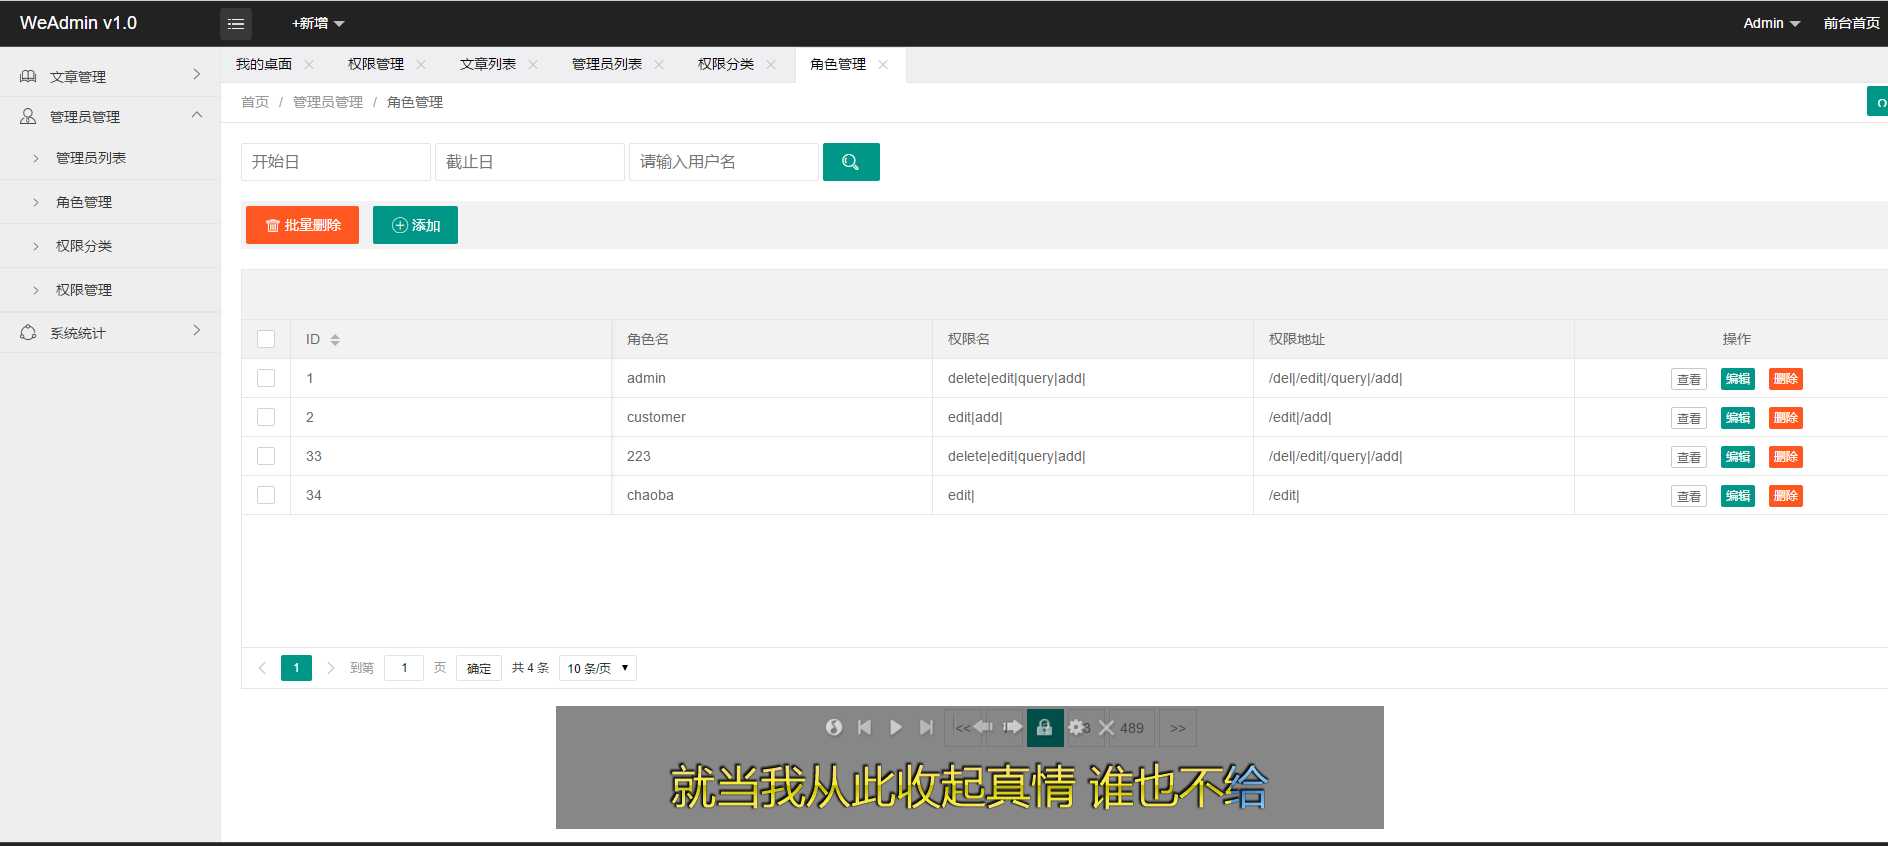Click 查看 for the chaoba row
The height and width of the screenshot is (846, 1888).
[x=1689, y=496]
